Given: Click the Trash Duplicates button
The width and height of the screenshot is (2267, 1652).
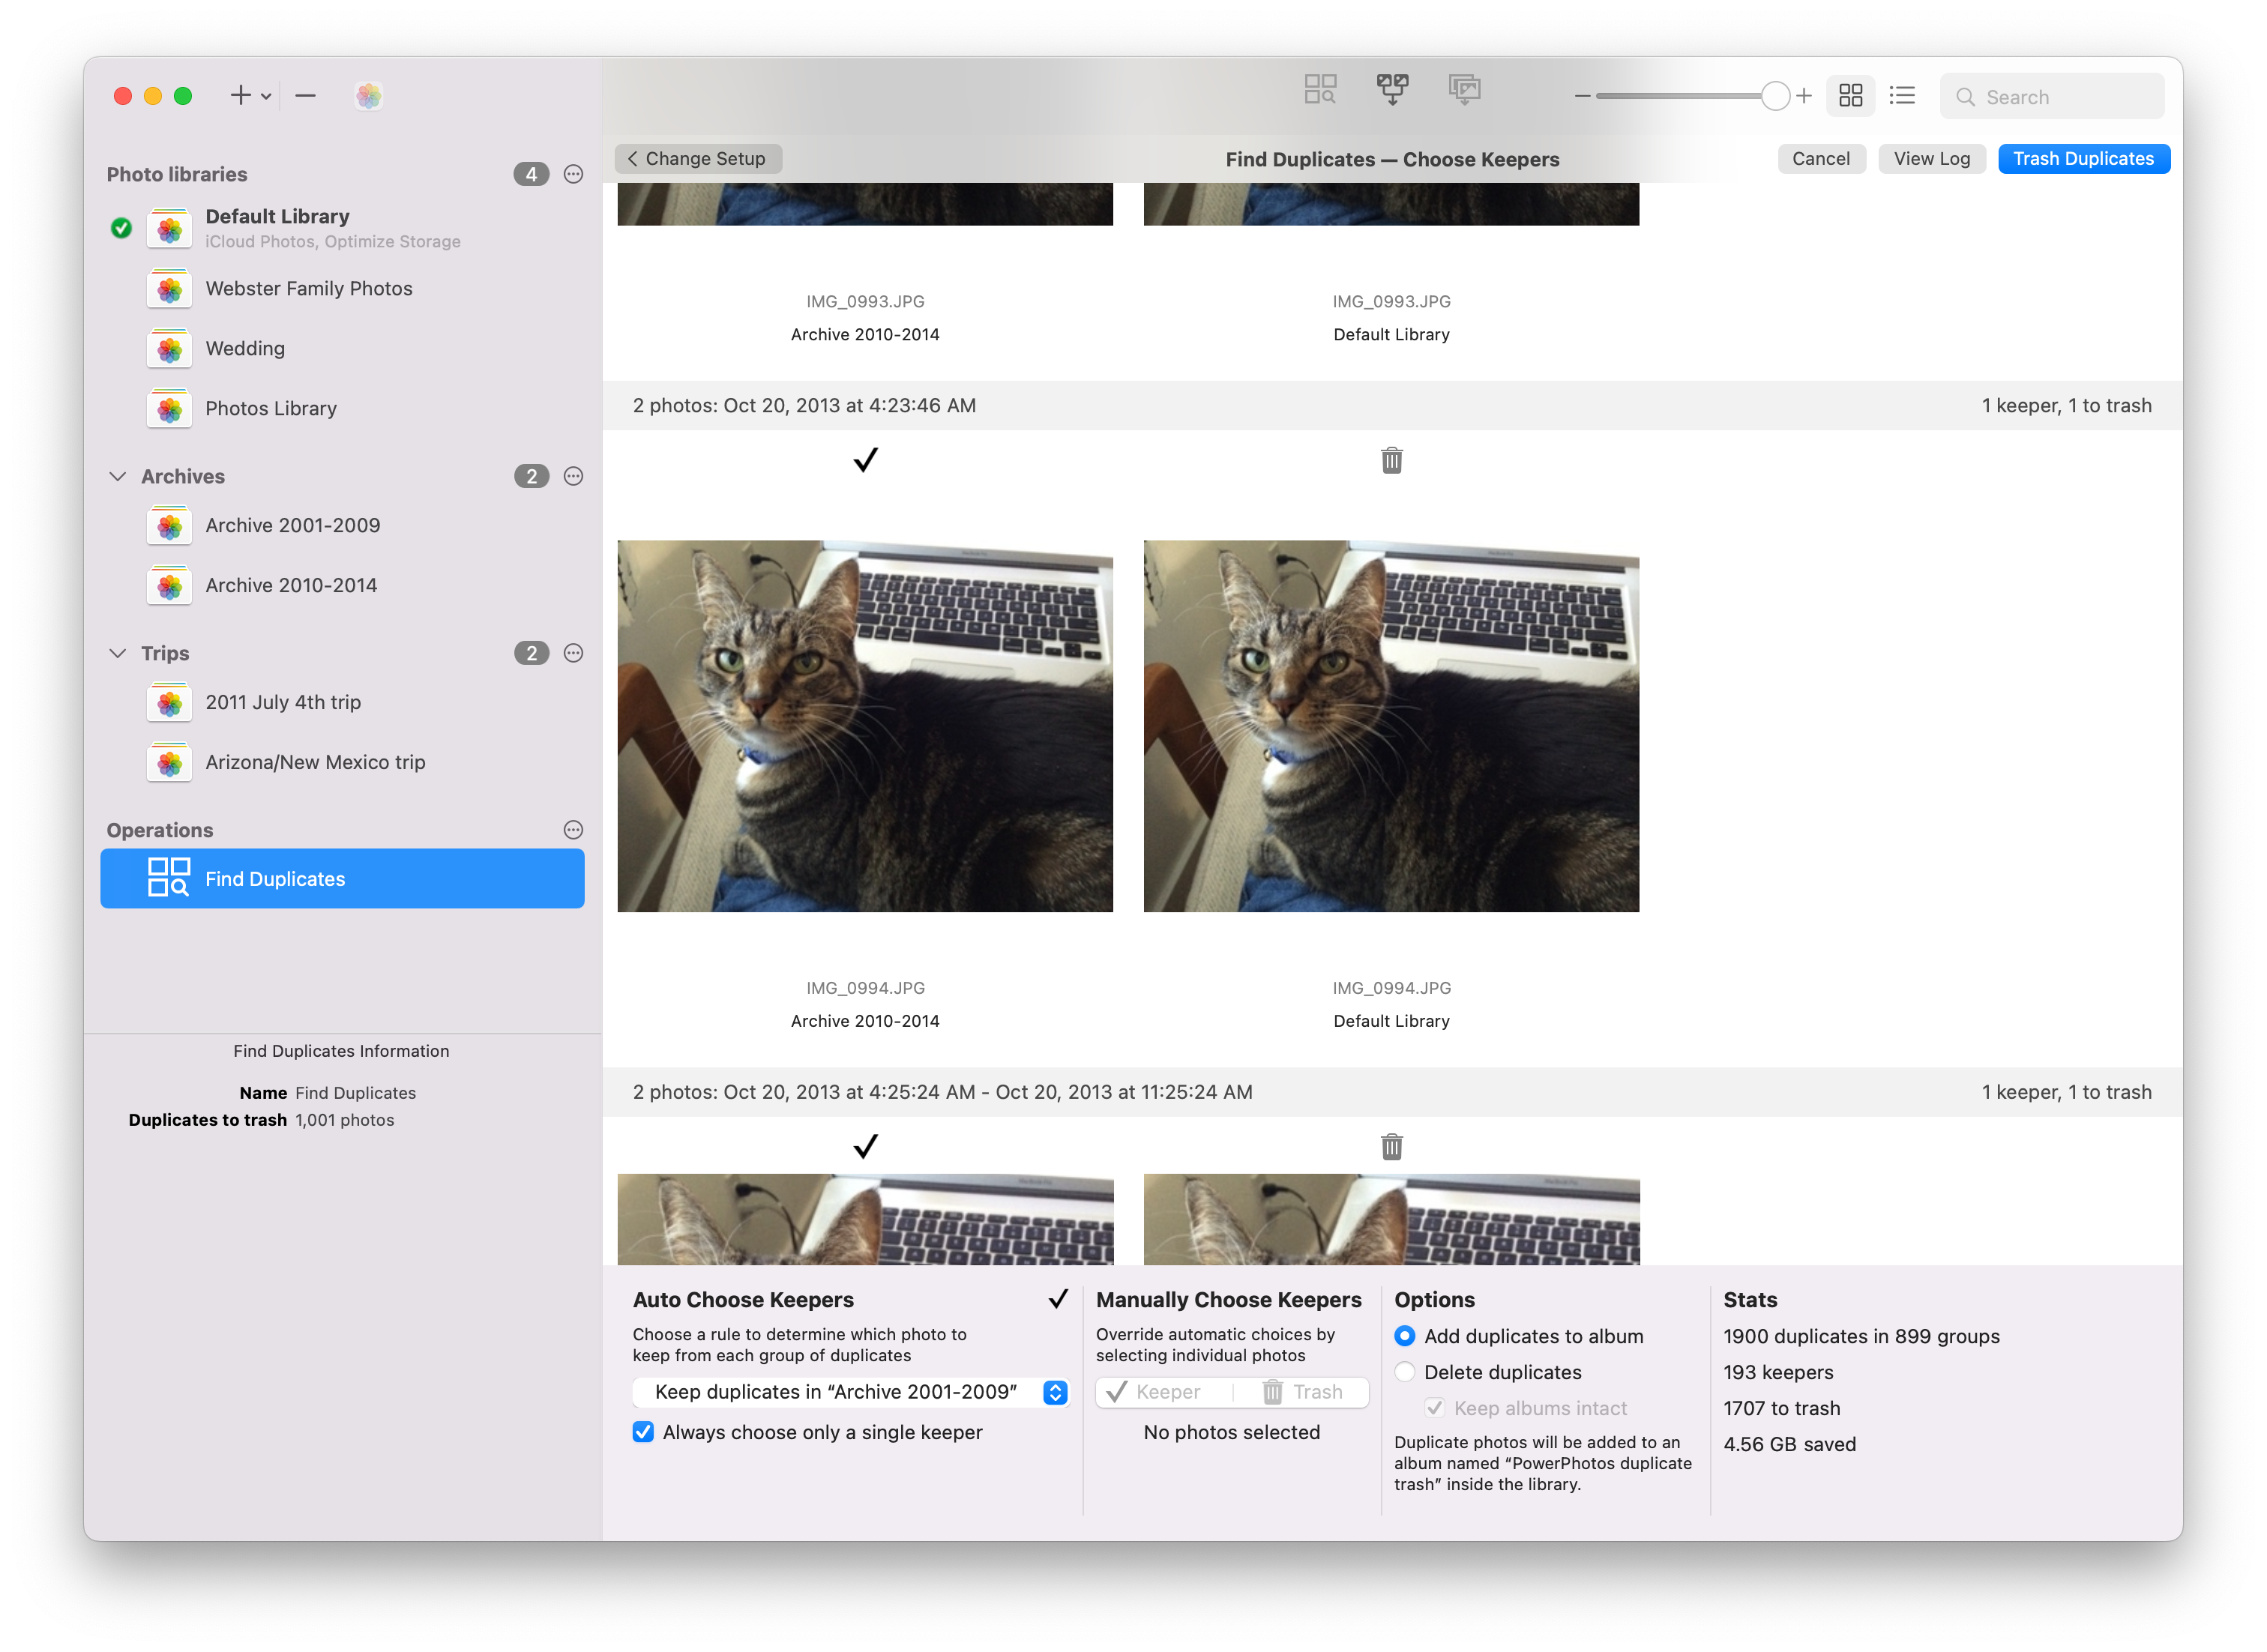Looking at the screenshot, I should [2083, 159].
